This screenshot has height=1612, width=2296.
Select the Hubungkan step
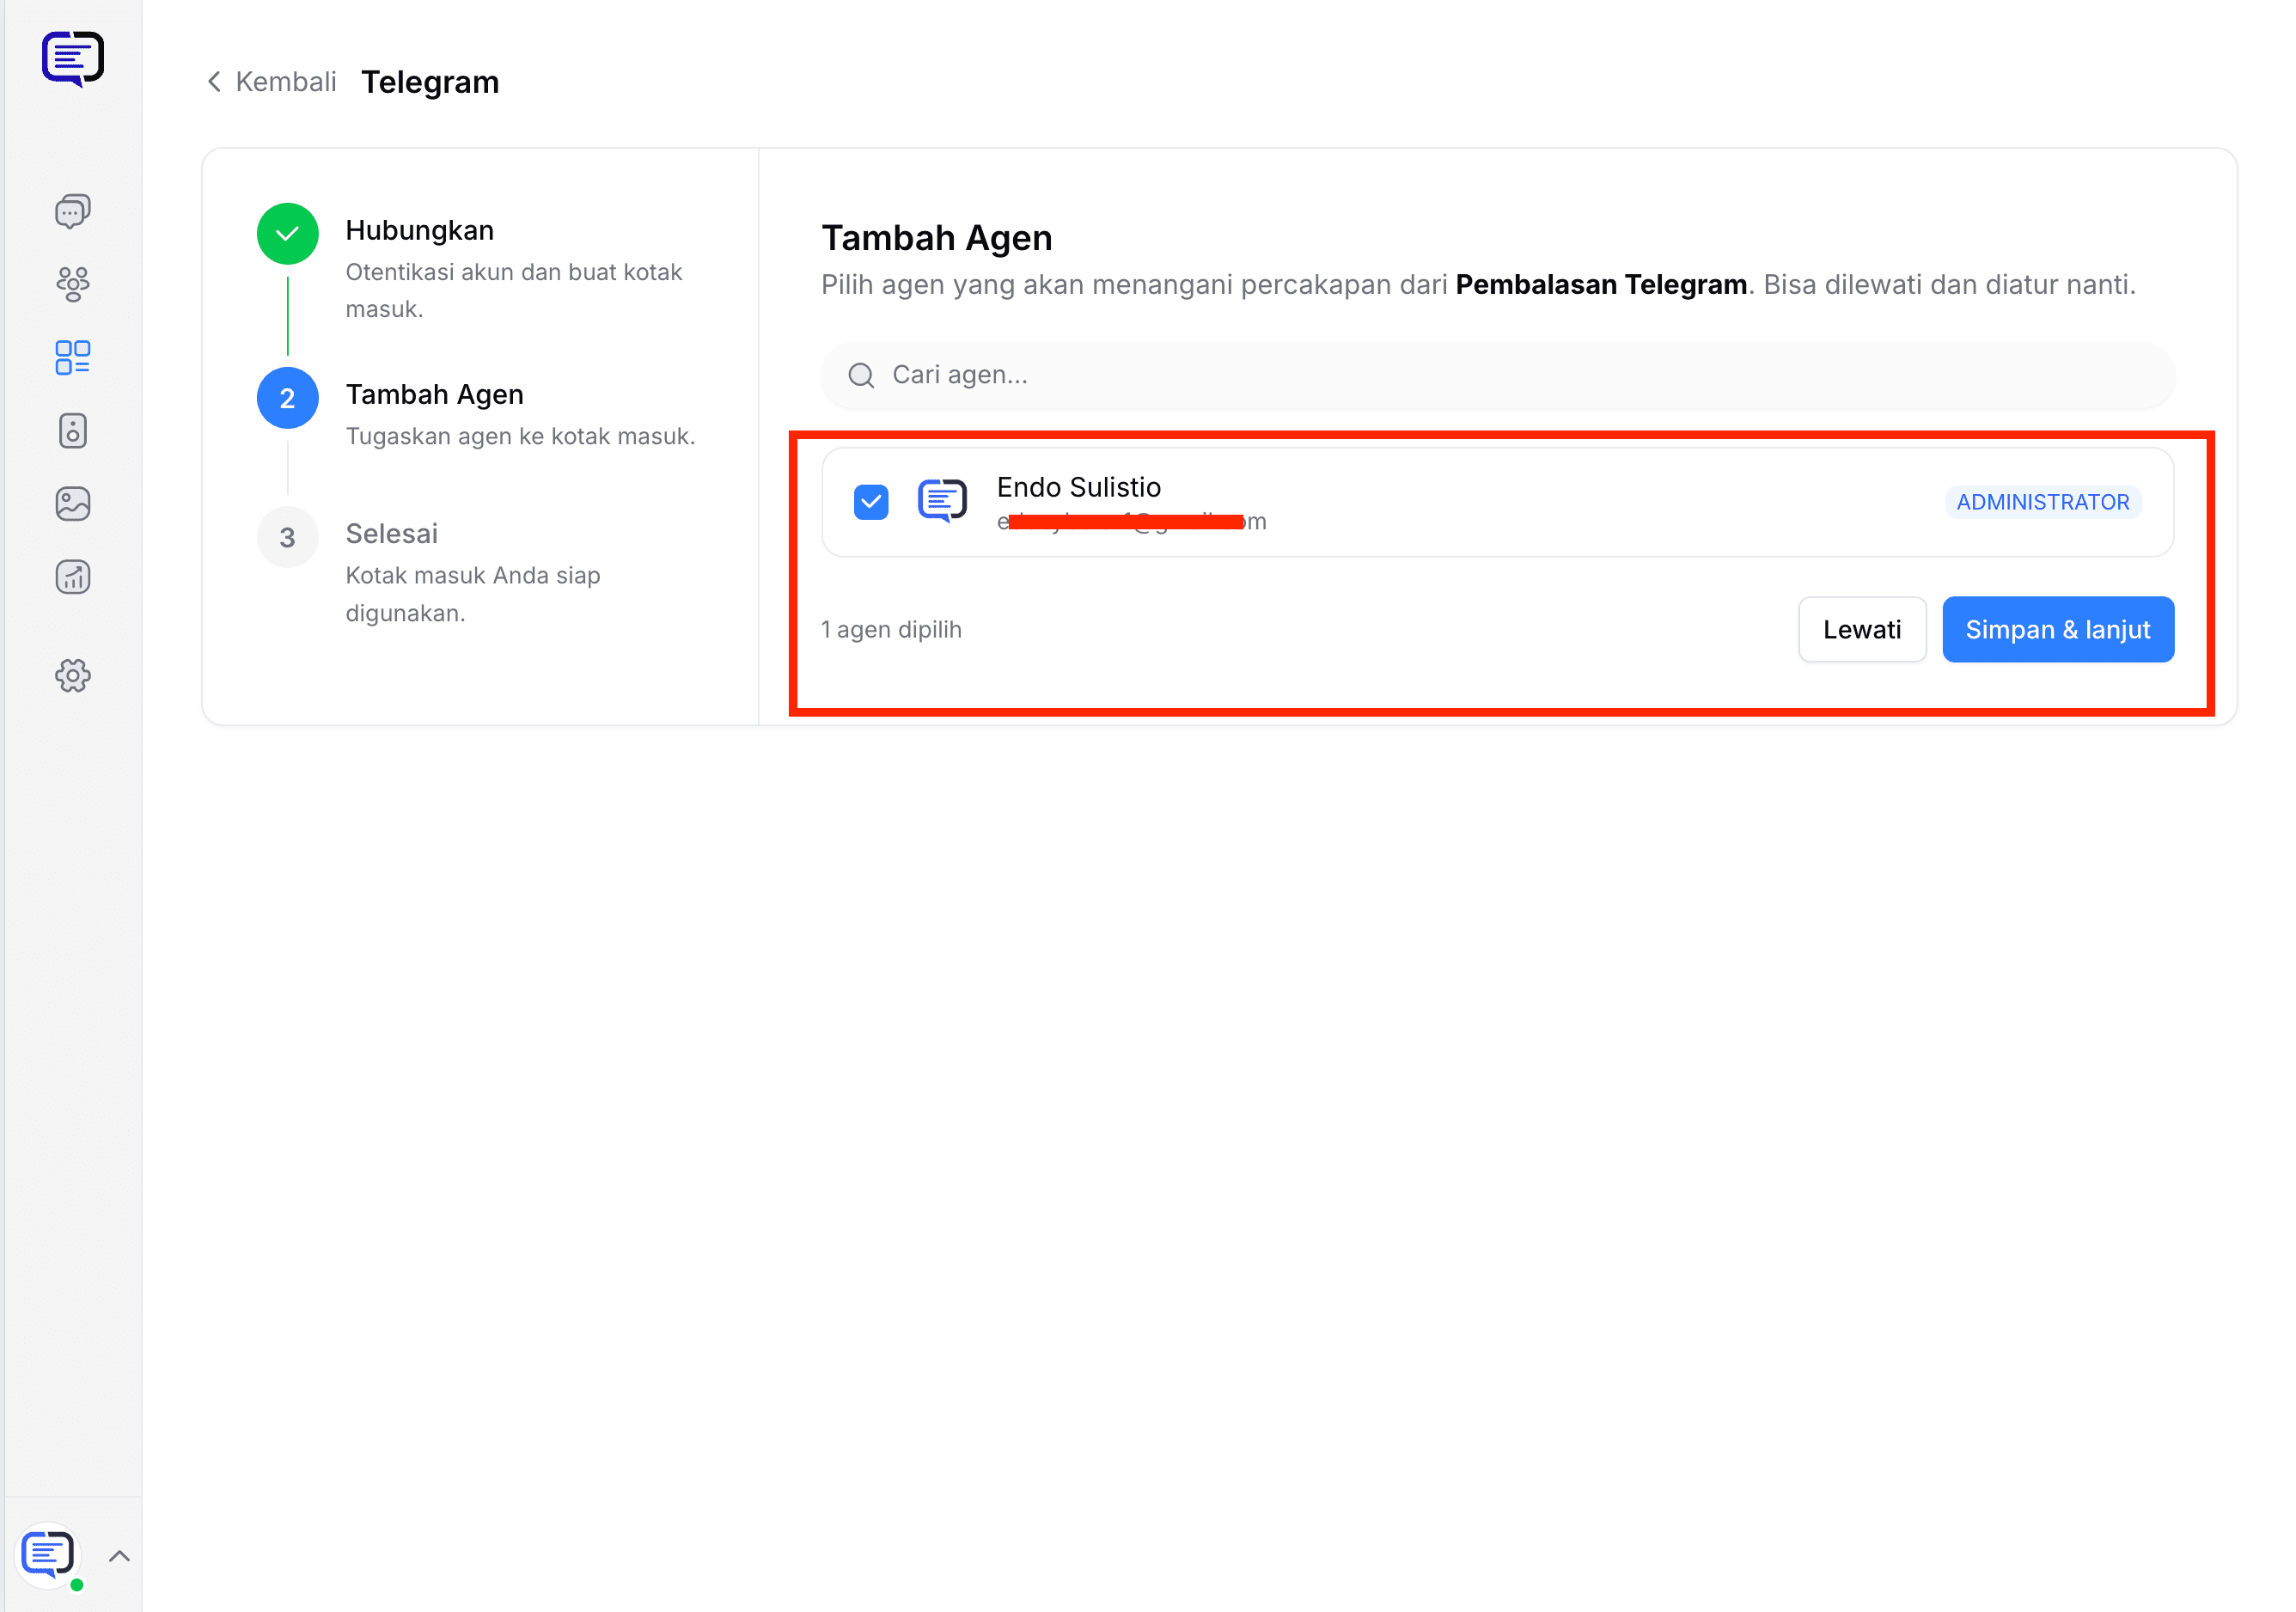pyautogui.click(x=419, y=230)
